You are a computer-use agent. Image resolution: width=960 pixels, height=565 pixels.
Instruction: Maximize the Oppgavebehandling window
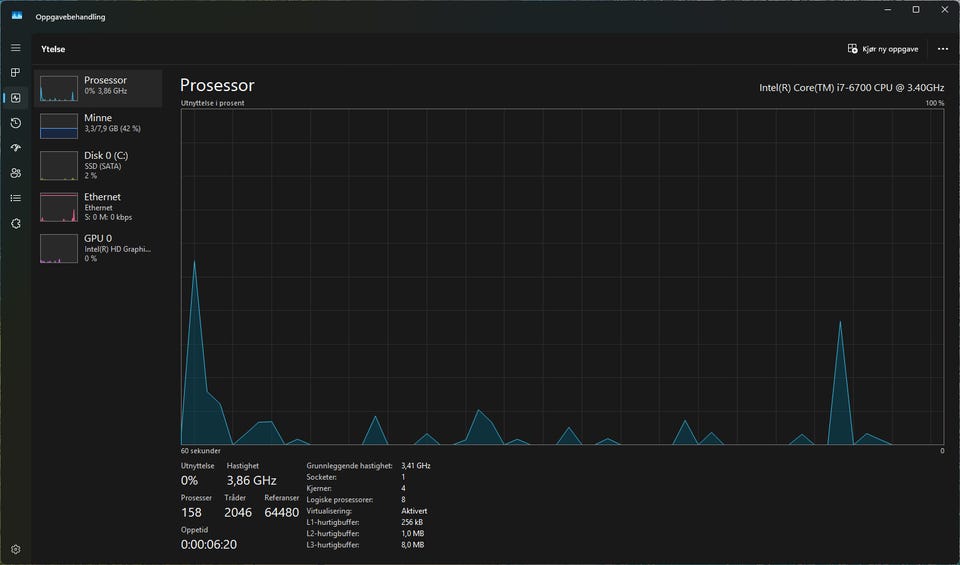tap(915, 10)
